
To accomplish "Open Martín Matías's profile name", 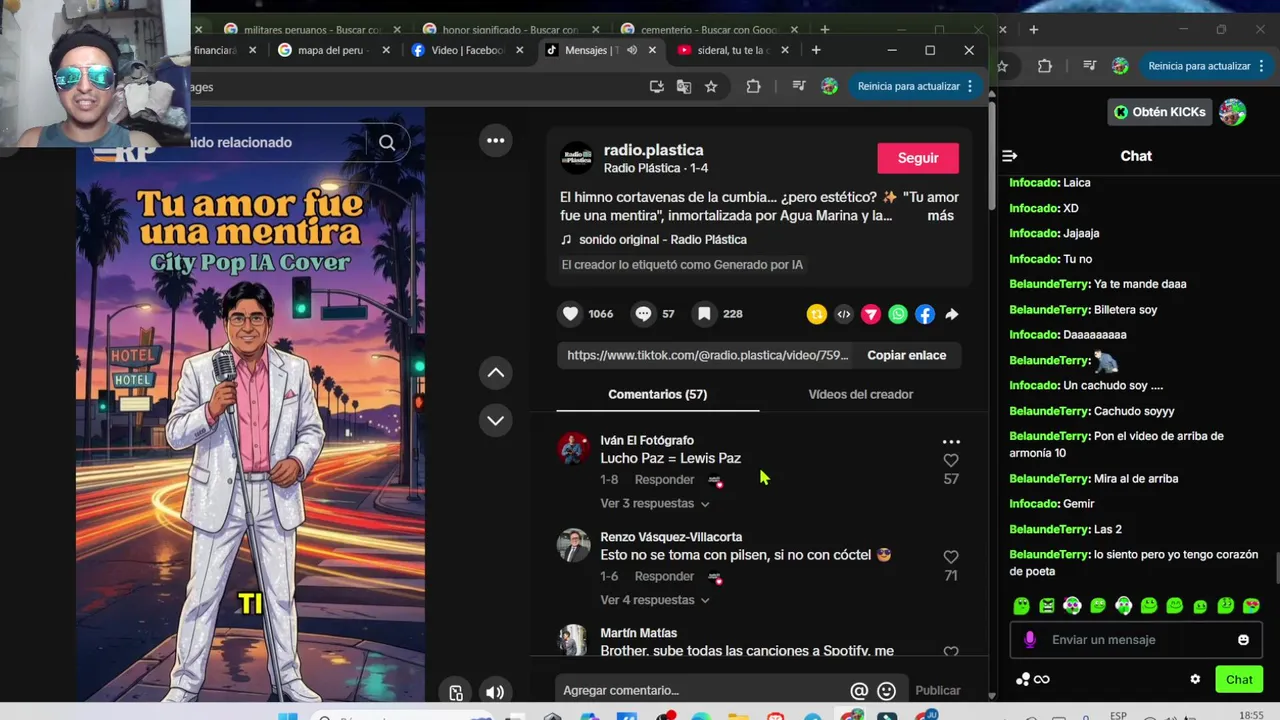I will [x=638, y=633].
